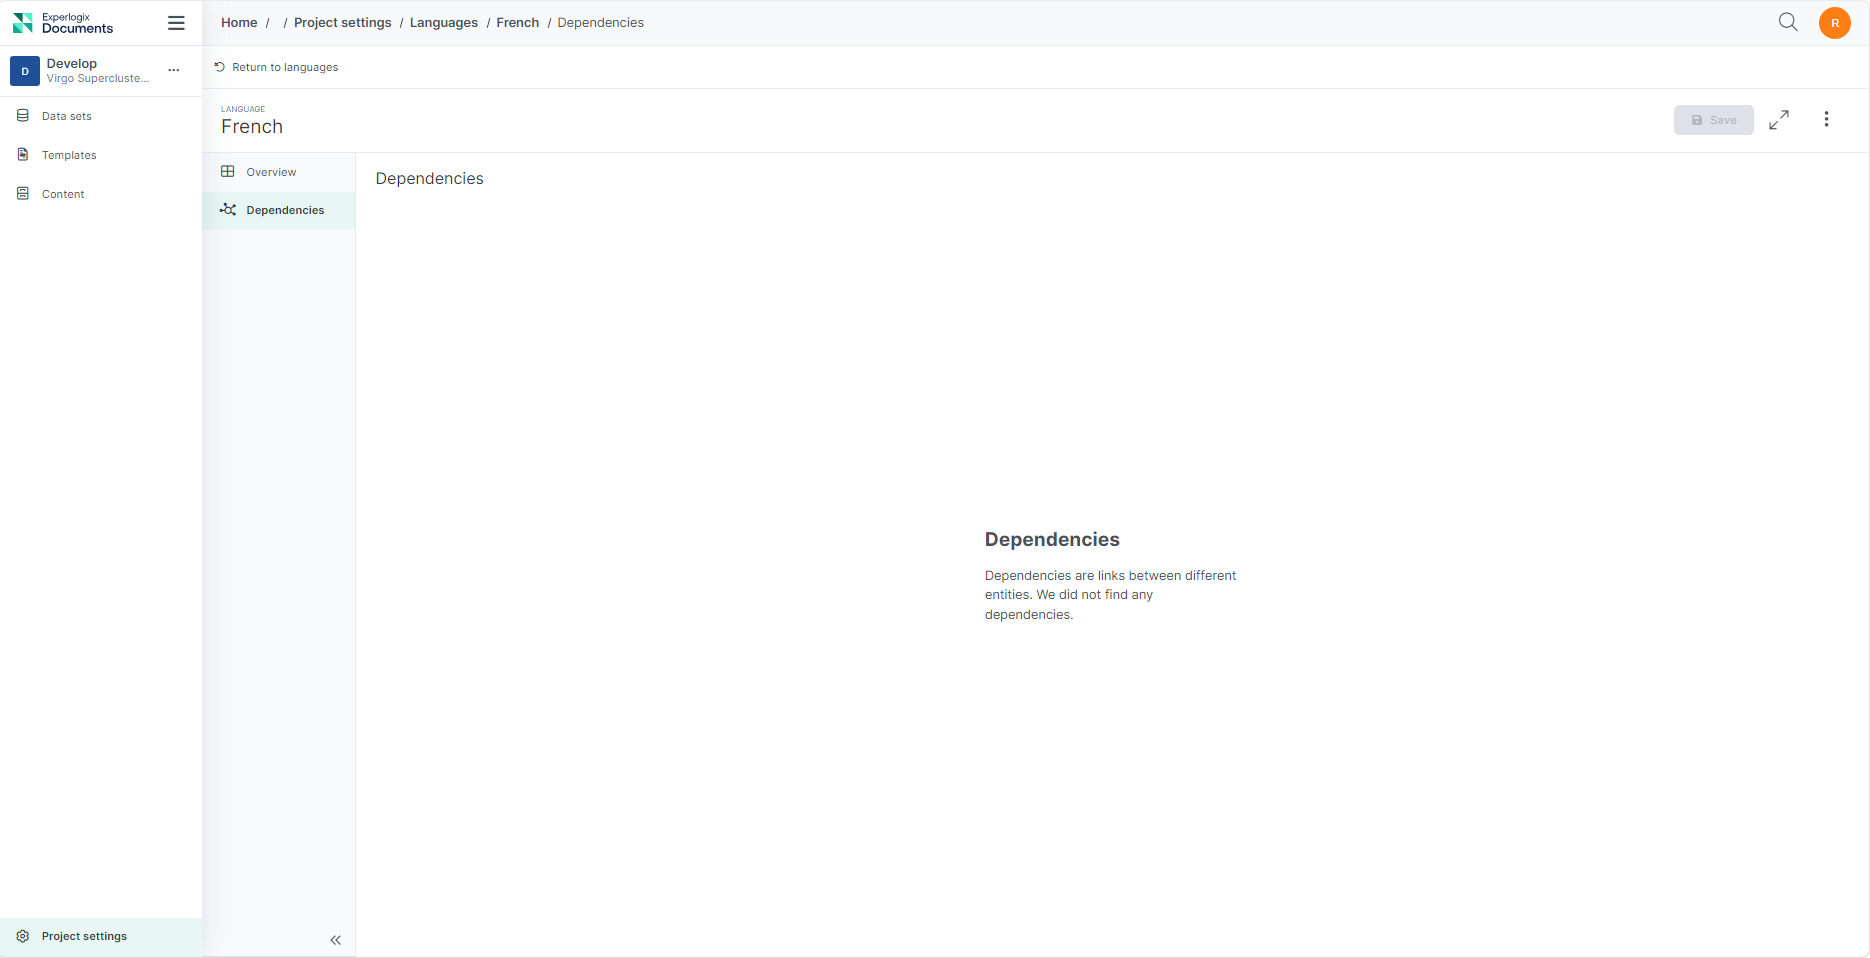Toggle the hamburger navigation menu
This screenshot has width=1870, height=958.
tap(176, 23)
